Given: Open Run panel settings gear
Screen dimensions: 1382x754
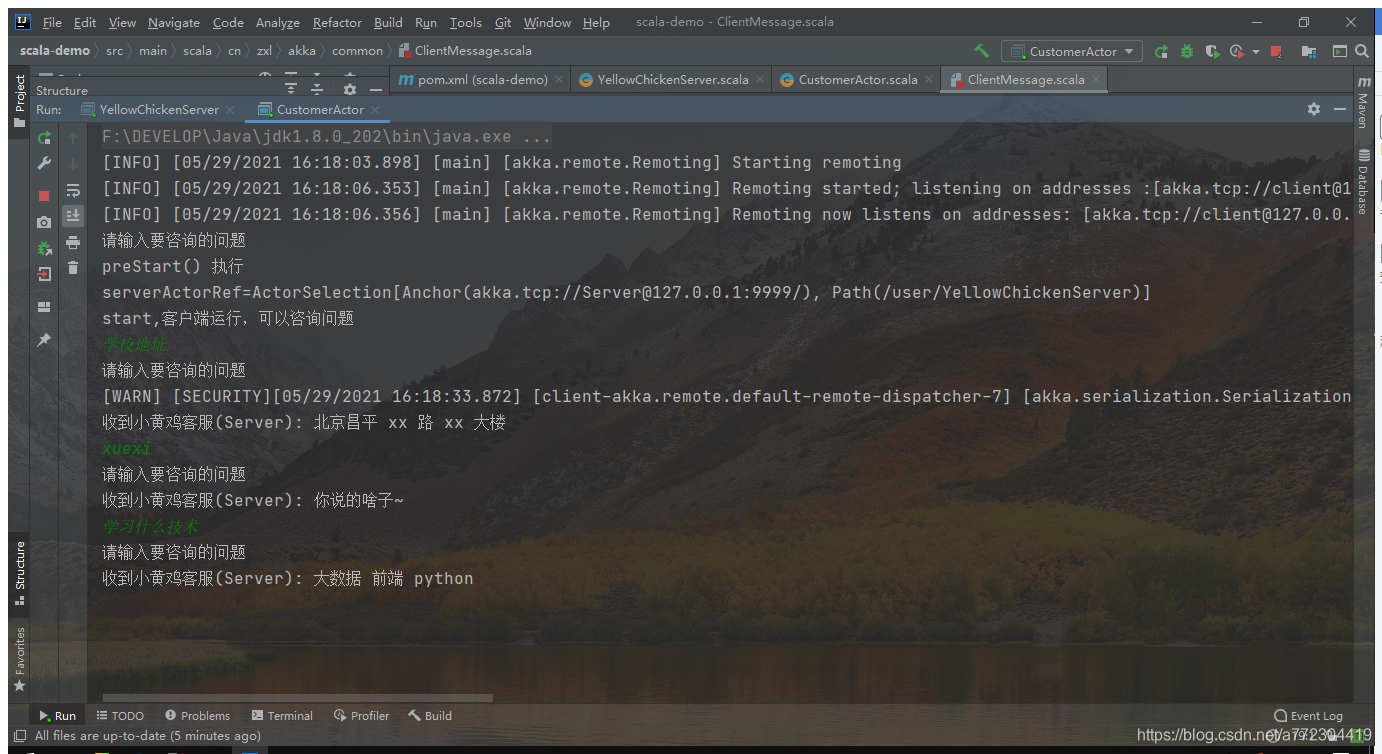Looking at the screenshot, I should coord(1314,109).
